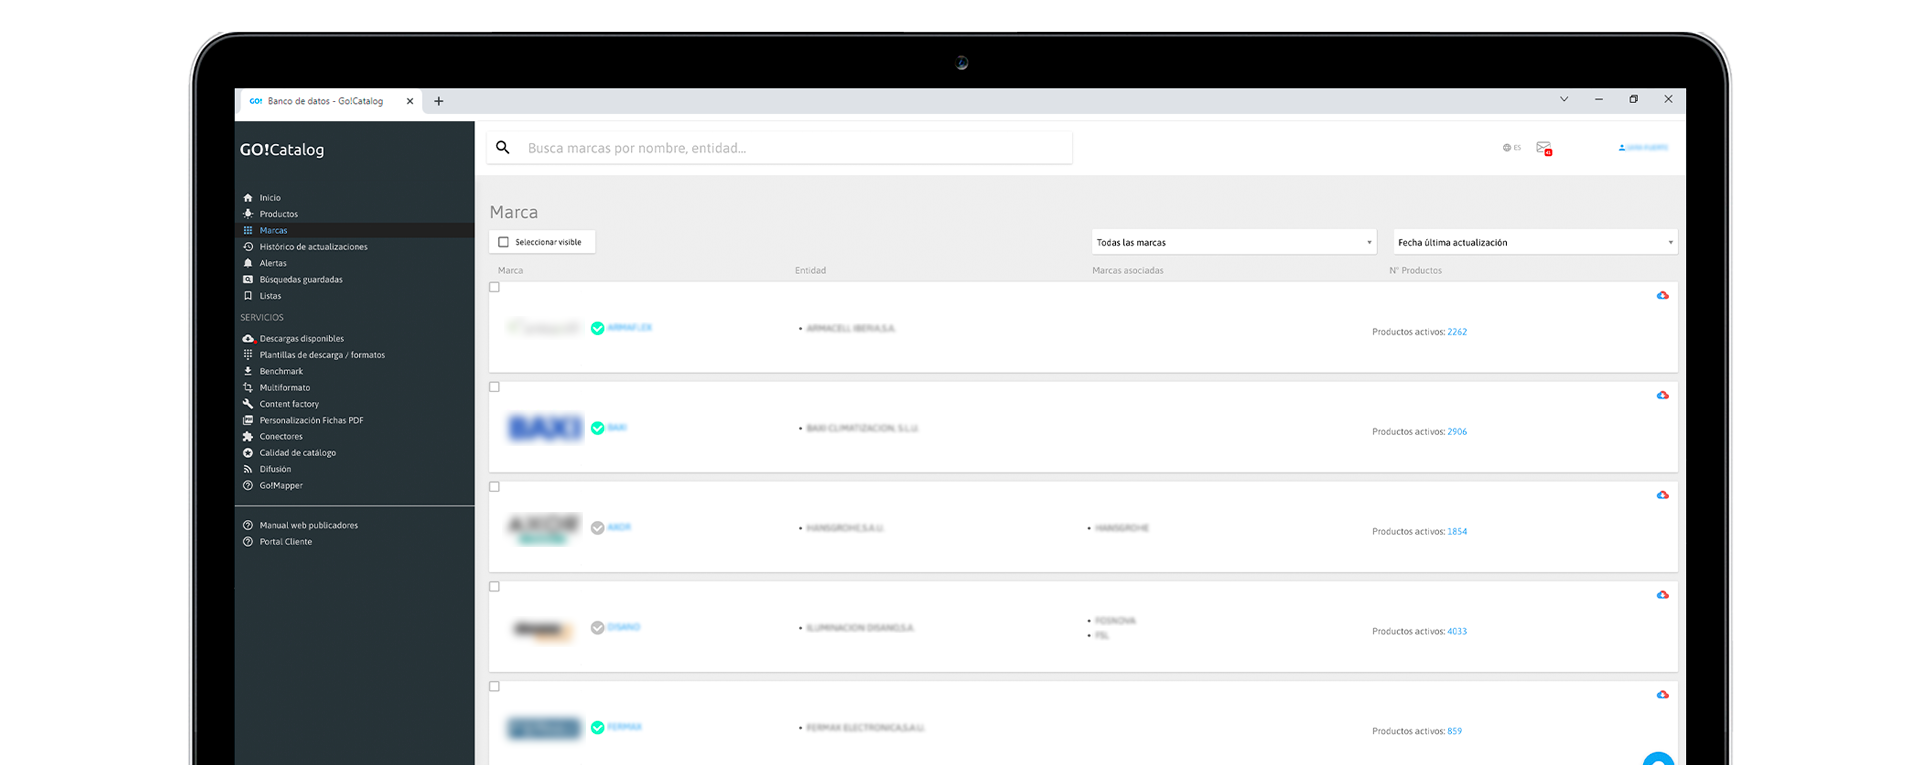Click the GO!Catalog logo
Image resolution: width=1920 pixels, height=765 pixels.
[x=282, y=150]
